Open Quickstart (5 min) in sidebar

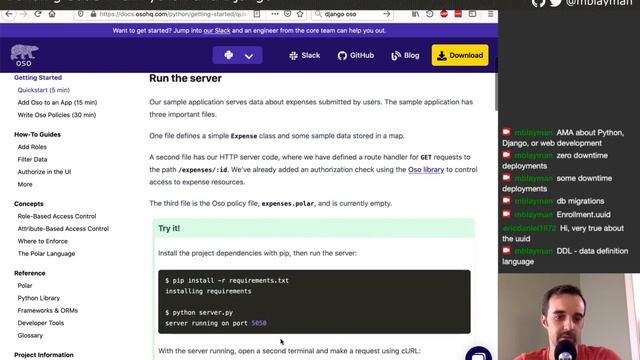coord(44,90)
